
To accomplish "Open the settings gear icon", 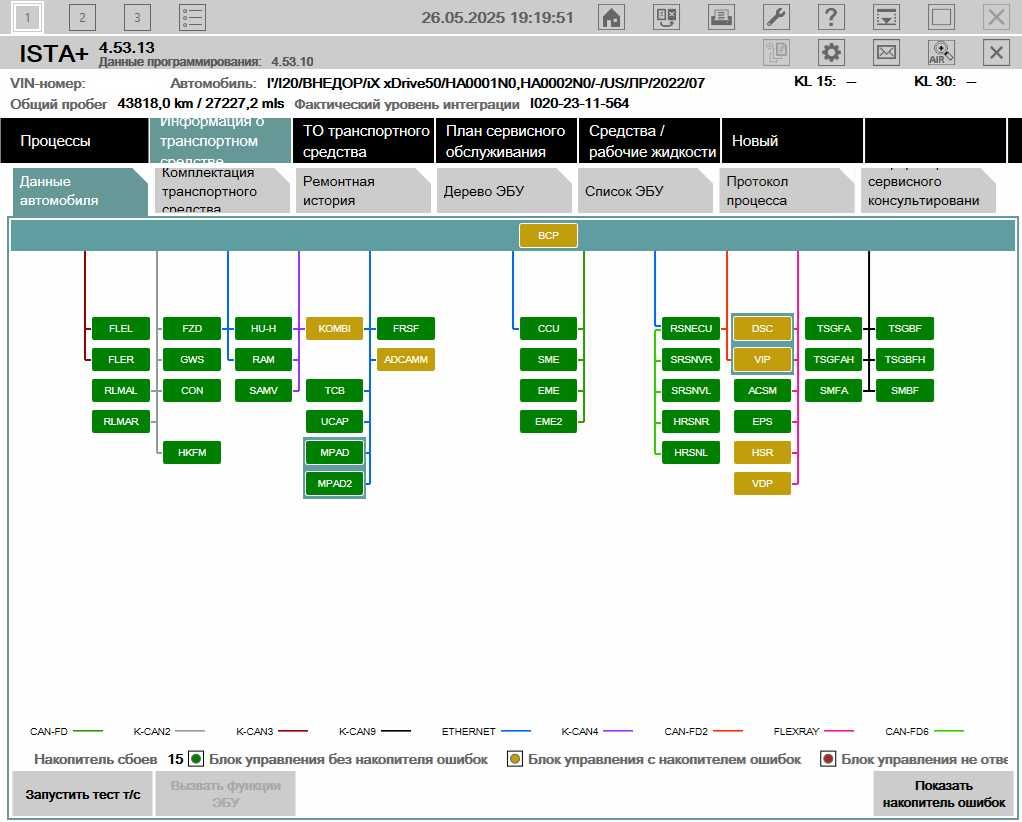I will pos(831,52).
